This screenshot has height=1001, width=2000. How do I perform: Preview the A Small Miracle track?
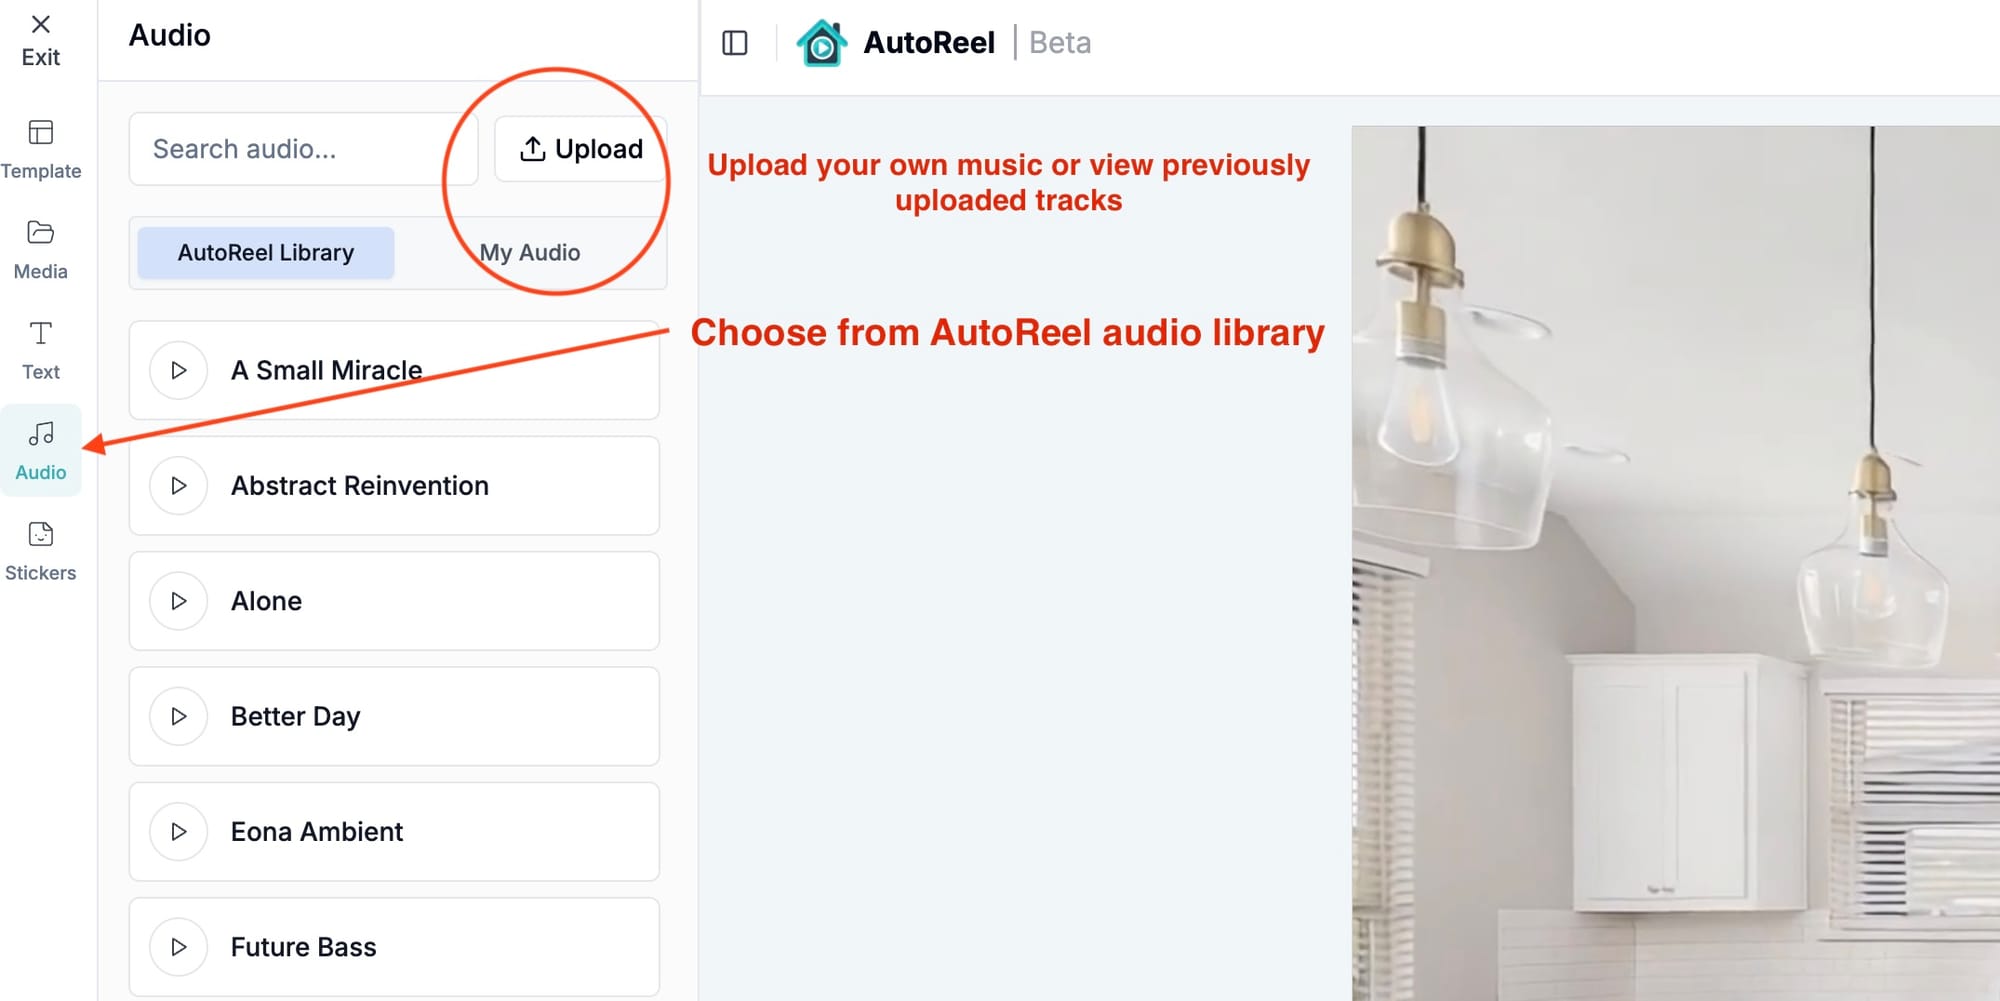pyautogui.click(x=179, y=371)
